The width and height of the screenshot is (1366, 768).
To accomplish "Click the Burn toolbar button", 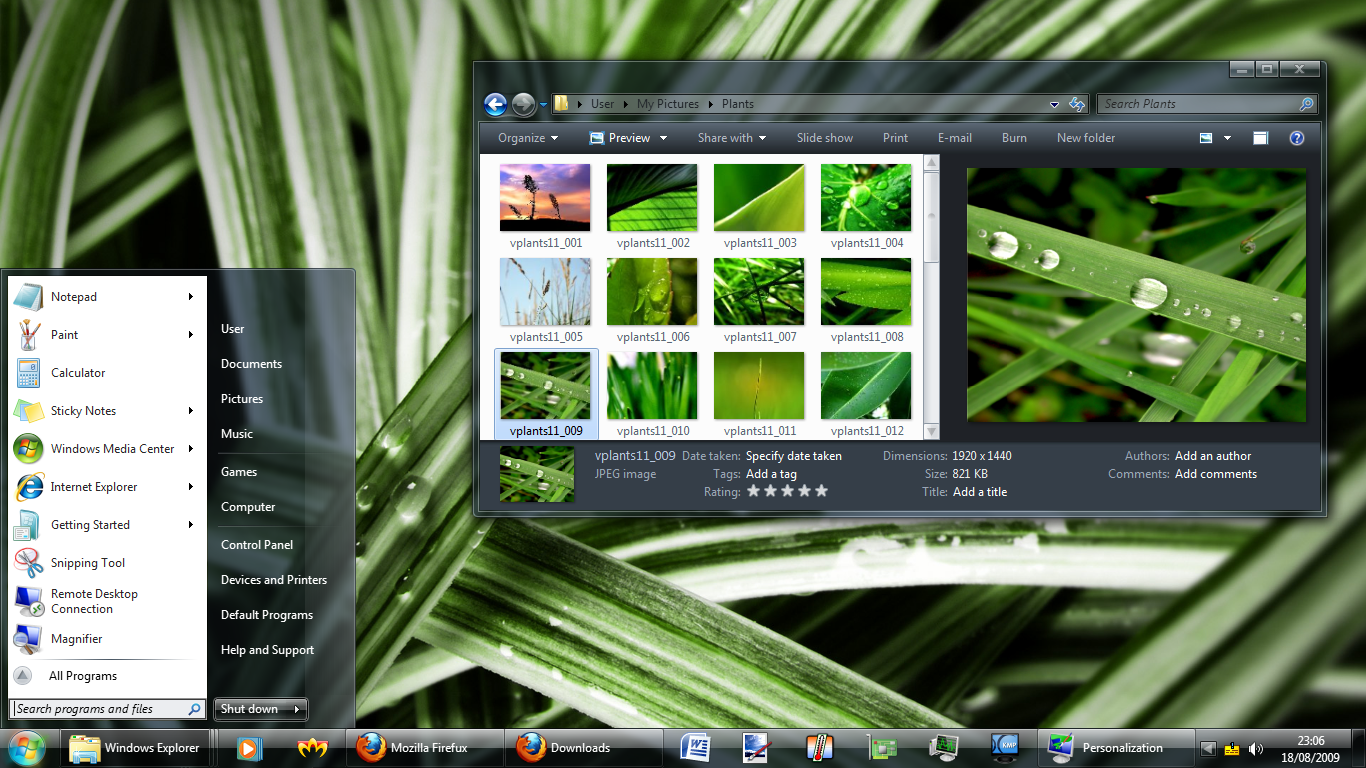I will [x=1014, y=138].
